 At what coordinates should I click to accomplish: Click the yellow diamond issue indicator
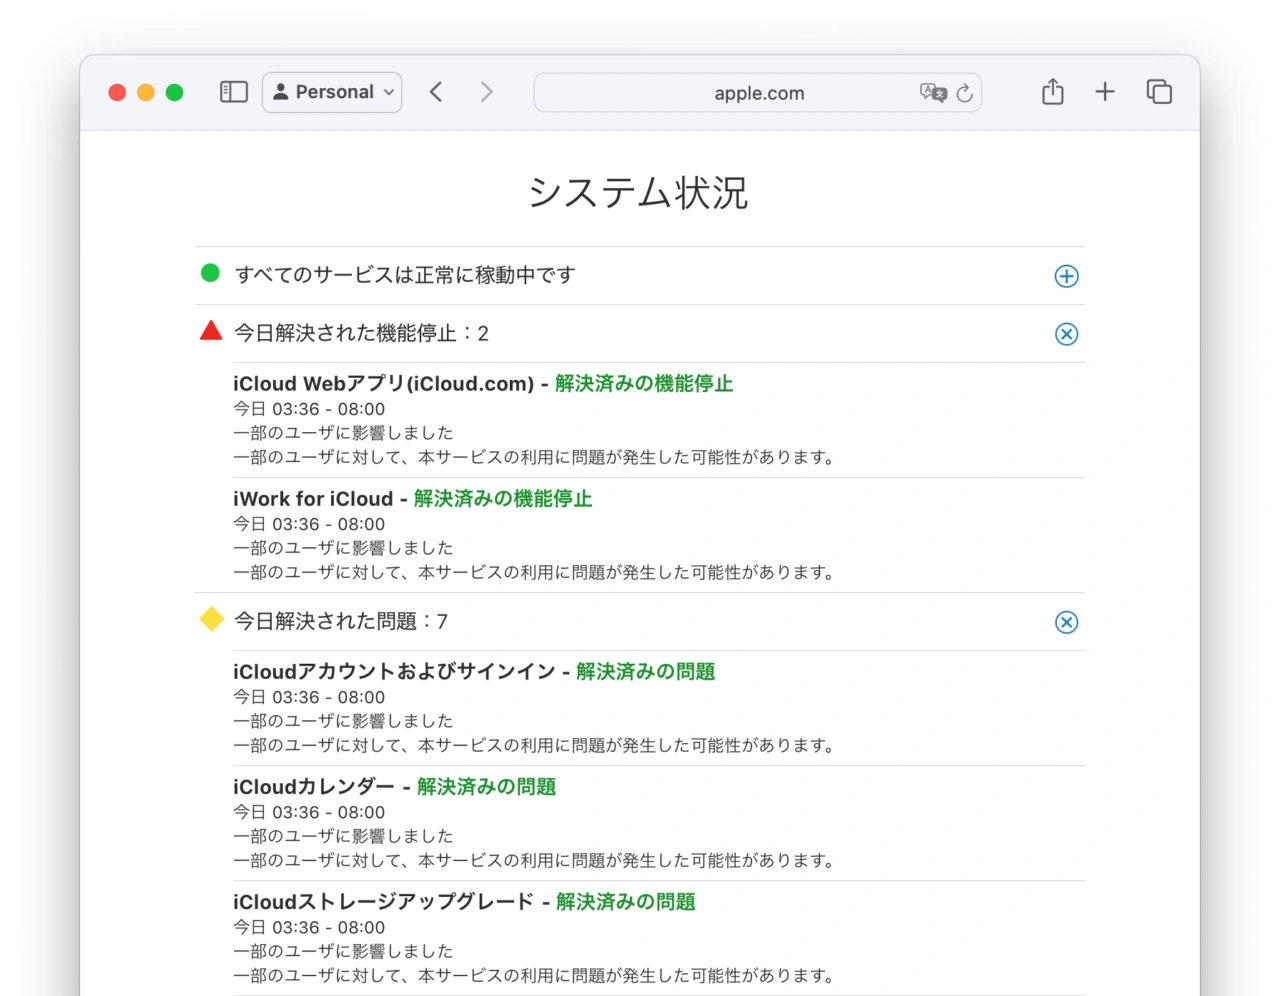coord(211,620)
